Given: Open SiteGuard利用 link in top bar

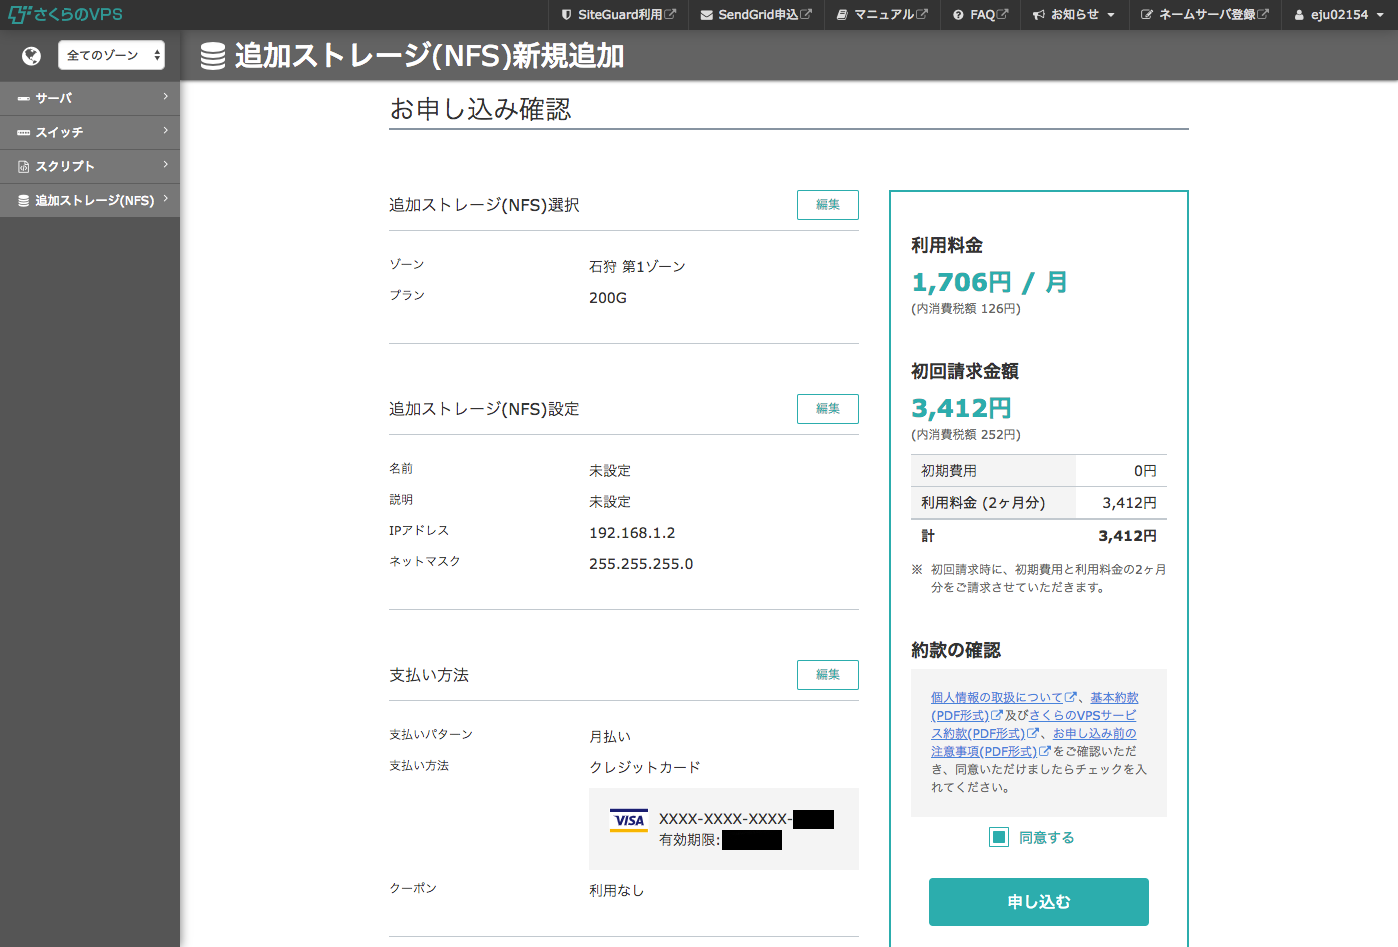Looking at the screenshot, I should [619, 14].
